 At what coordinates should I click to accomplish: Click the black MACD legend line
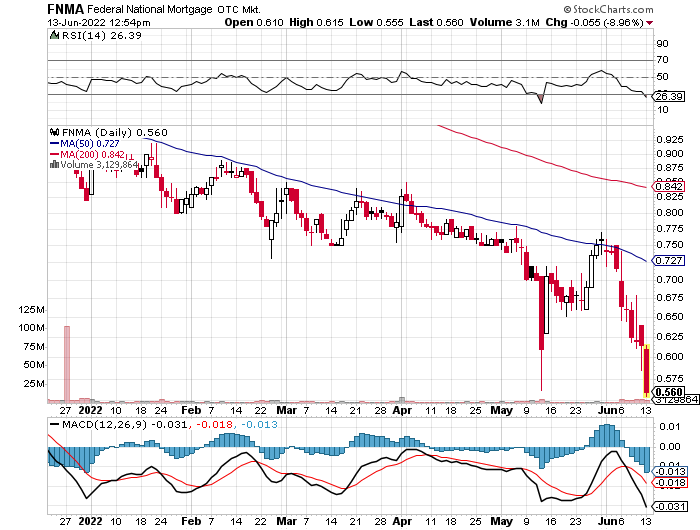click(54, 425)
